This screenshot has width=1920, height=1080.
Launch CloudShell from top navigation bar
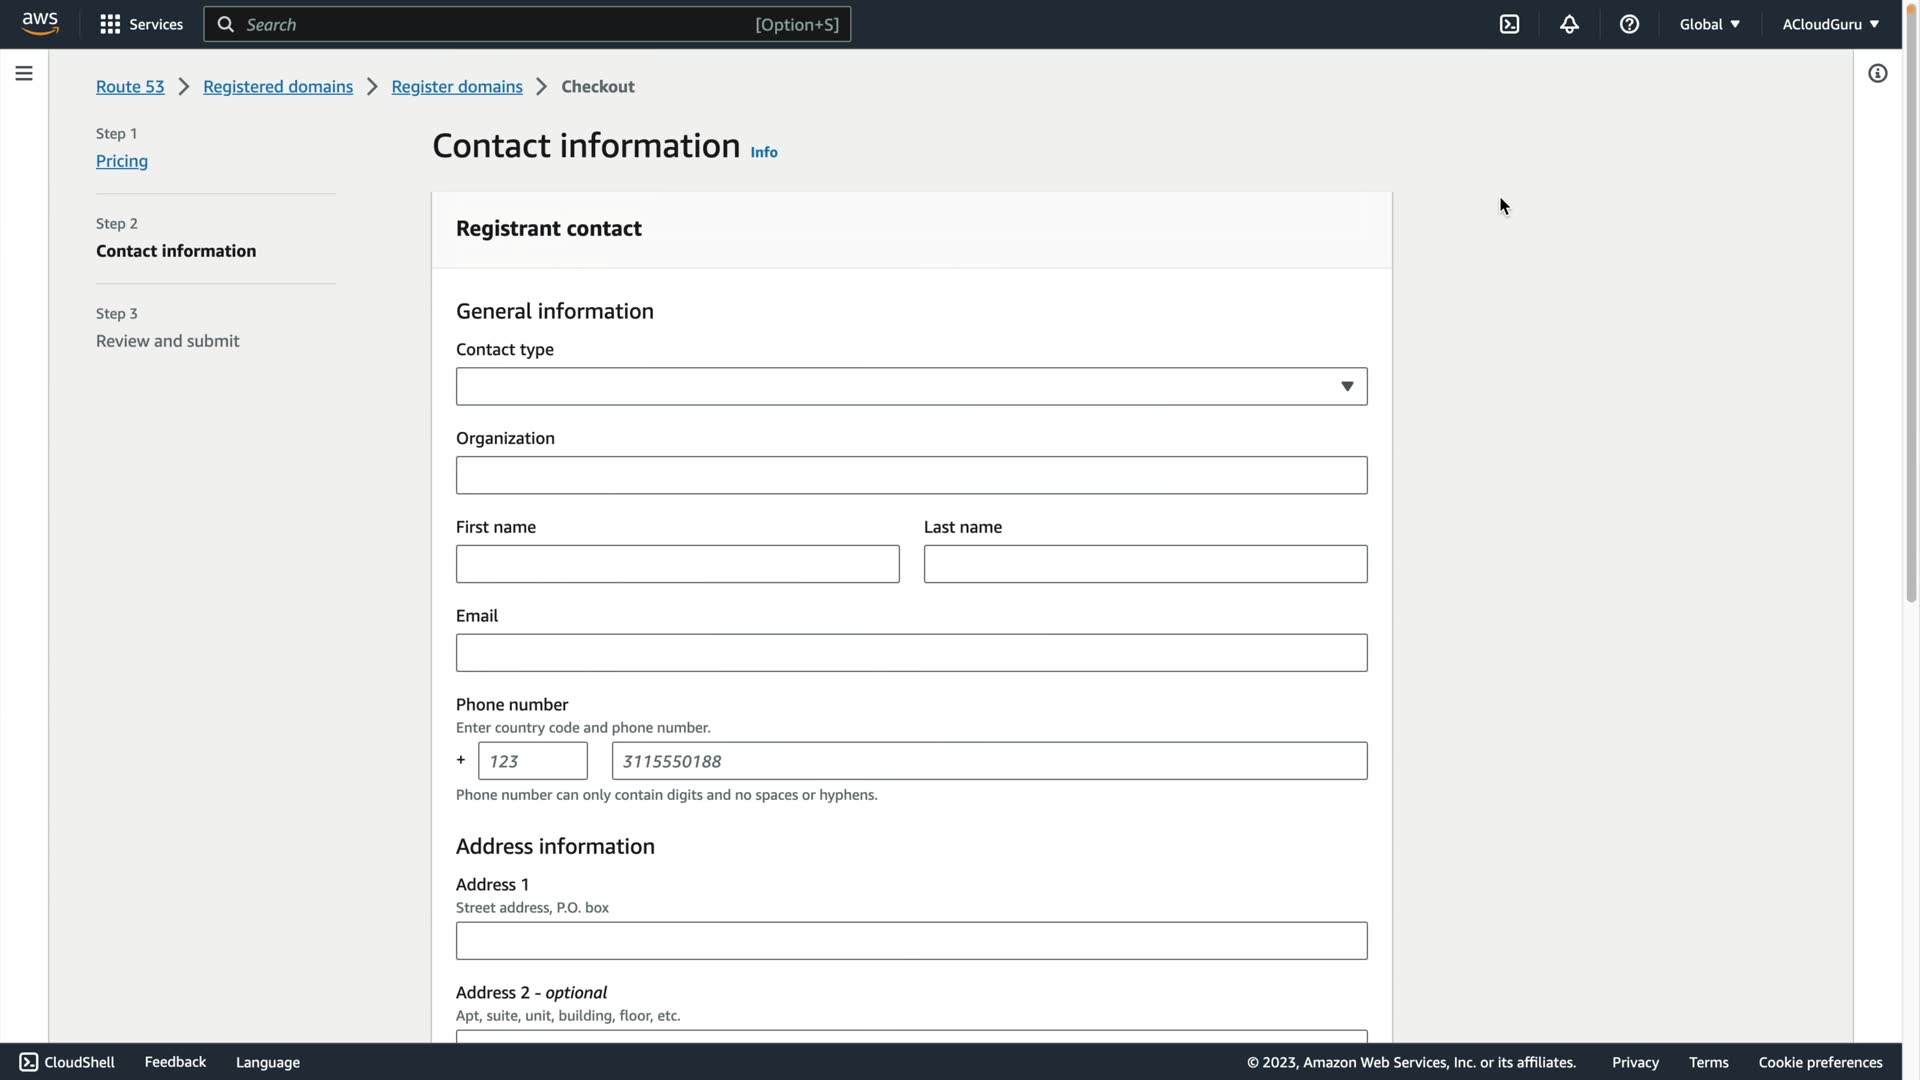(1509, 24)
